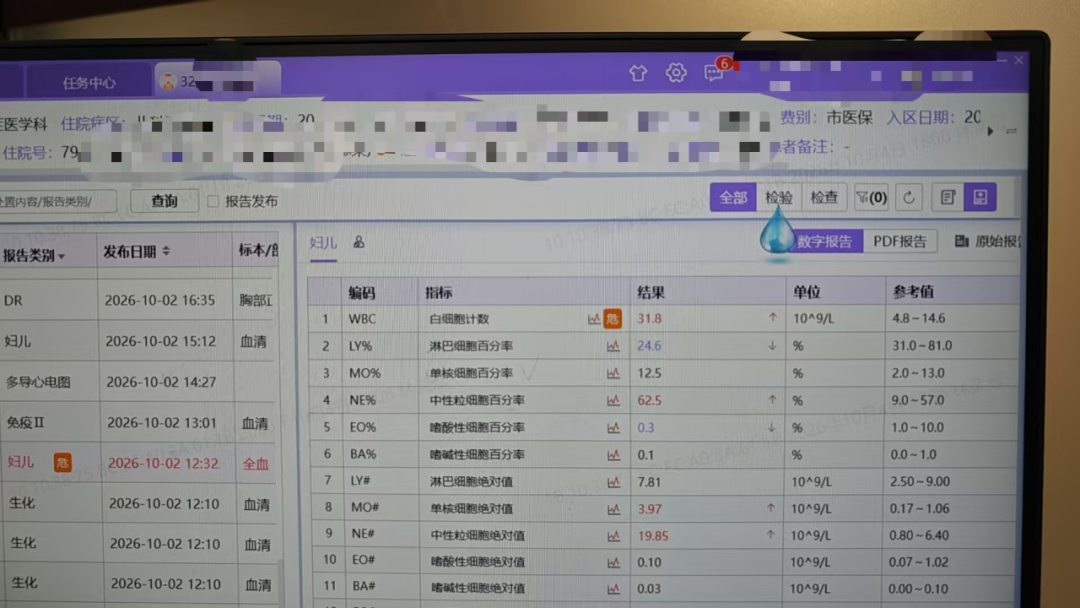Screen dimensions: 1080x608
Task: Switch to list view layout icon
Action: 948,198
